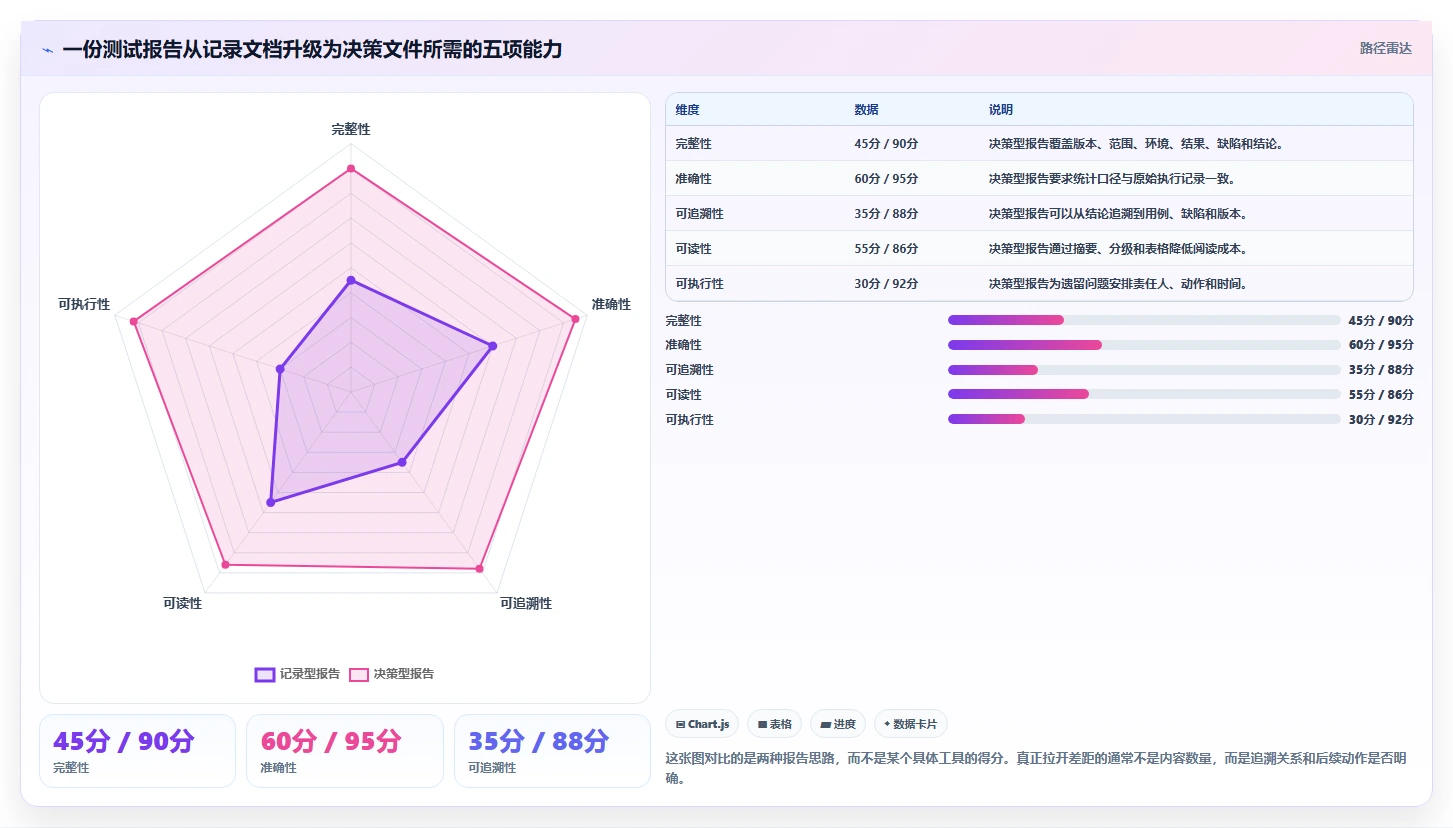Click the 完整性 progress bar
Viewport: 1453px width, 828px height.
(x=1144, y=320)
